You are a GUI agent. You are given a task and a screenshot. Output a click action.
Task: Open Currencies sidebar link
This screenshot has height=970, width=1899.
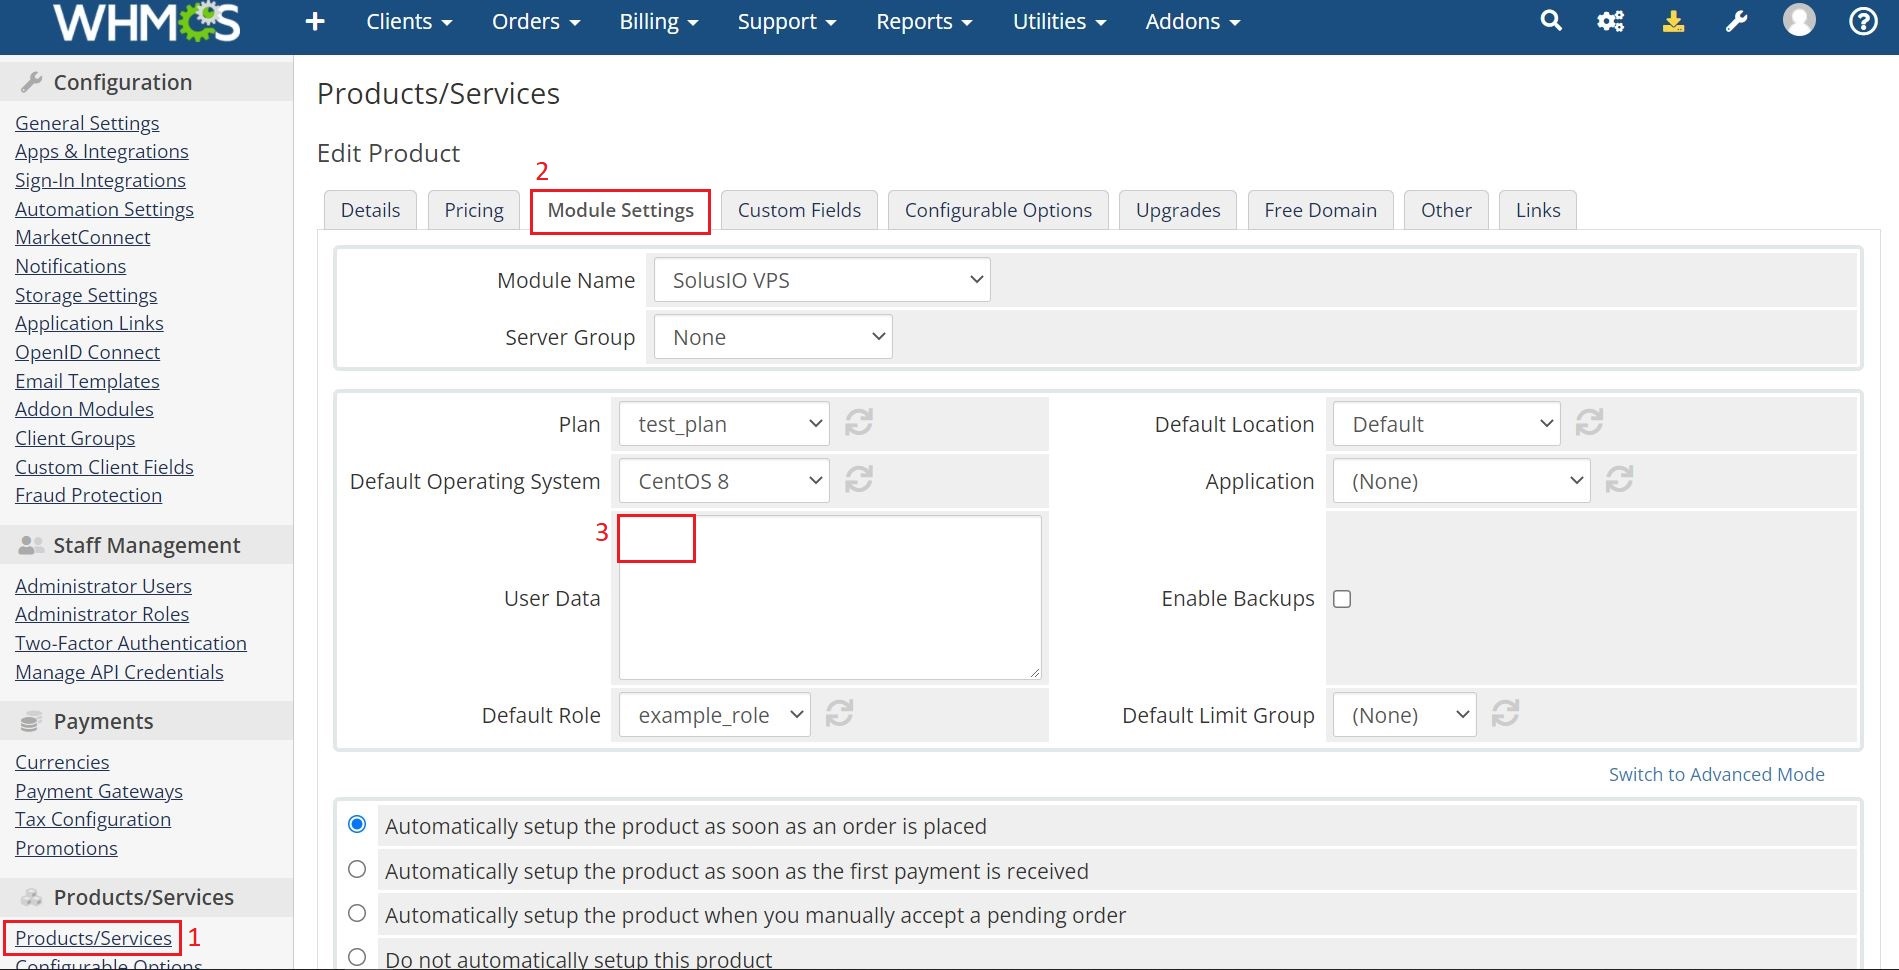click(62, 762)
